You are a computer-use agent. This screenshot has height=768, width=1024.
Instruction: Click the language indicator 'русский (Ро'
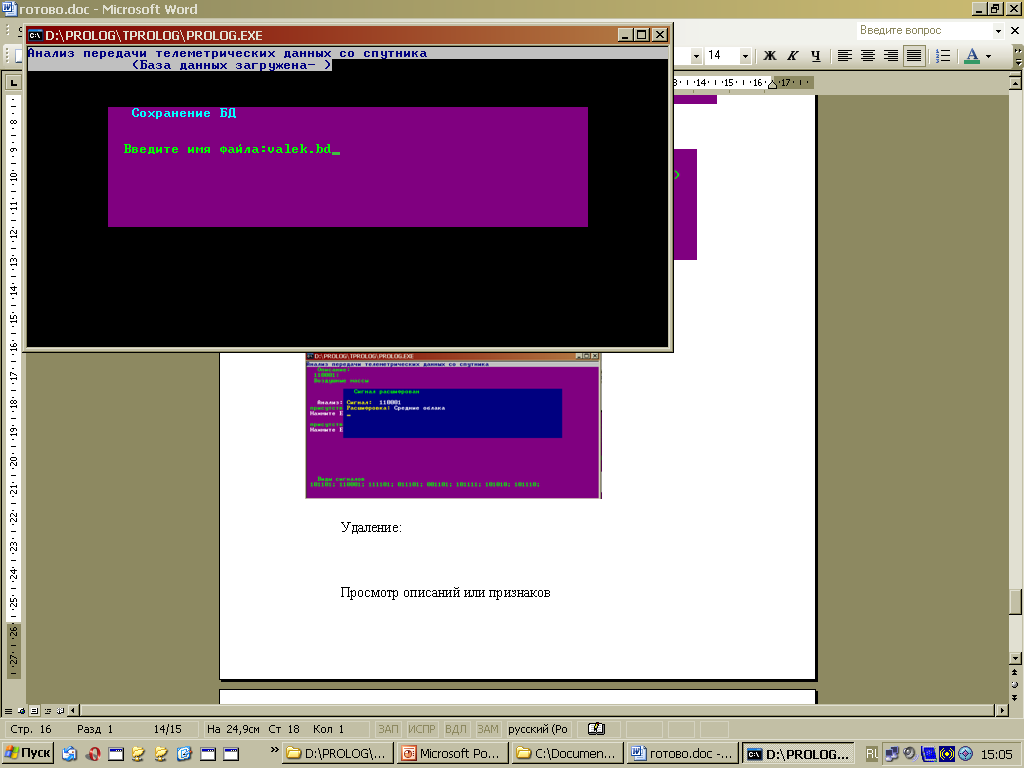coord(538,729)
